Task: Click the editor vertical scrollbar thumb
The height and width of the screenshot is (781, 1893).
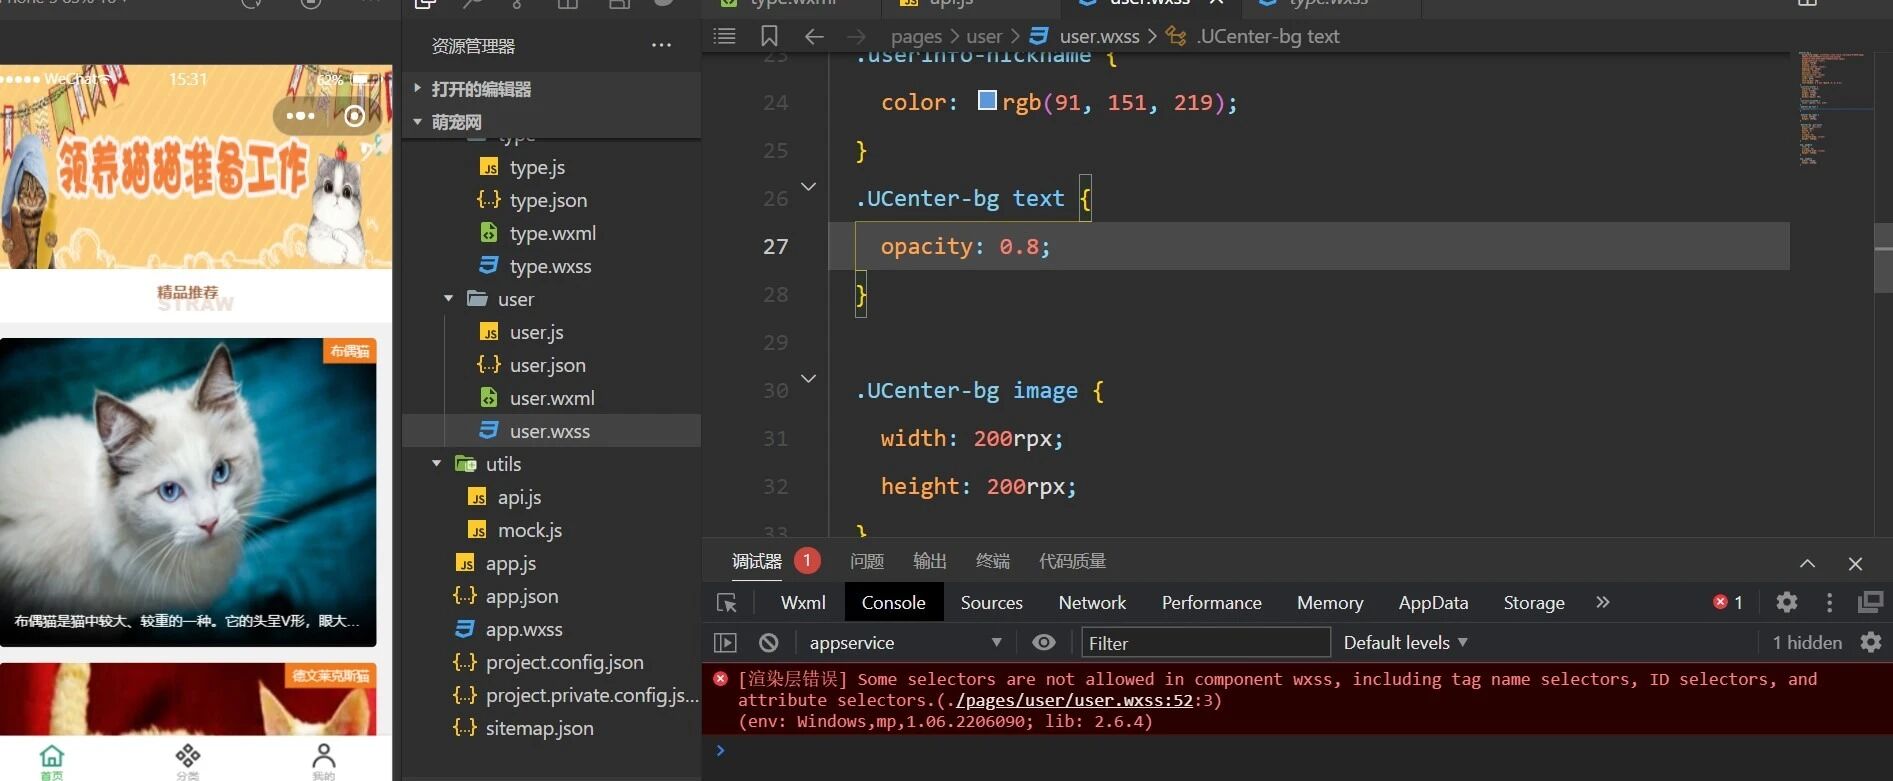Action: (x=1883, y=256)
